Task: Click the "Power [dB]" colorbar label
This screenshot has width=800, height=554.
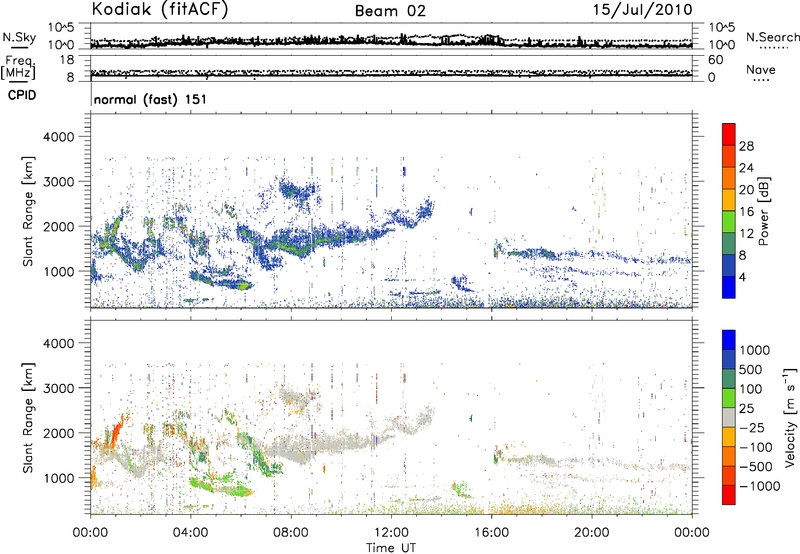Action: (763, 211)
